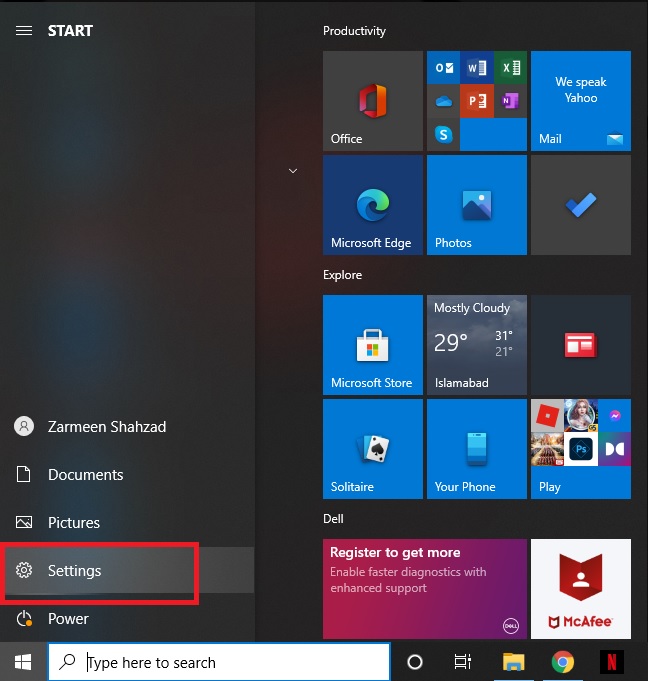648x681 pixels.
Task: Open Messenger in the Play folder tile
Action: [615, 416]
